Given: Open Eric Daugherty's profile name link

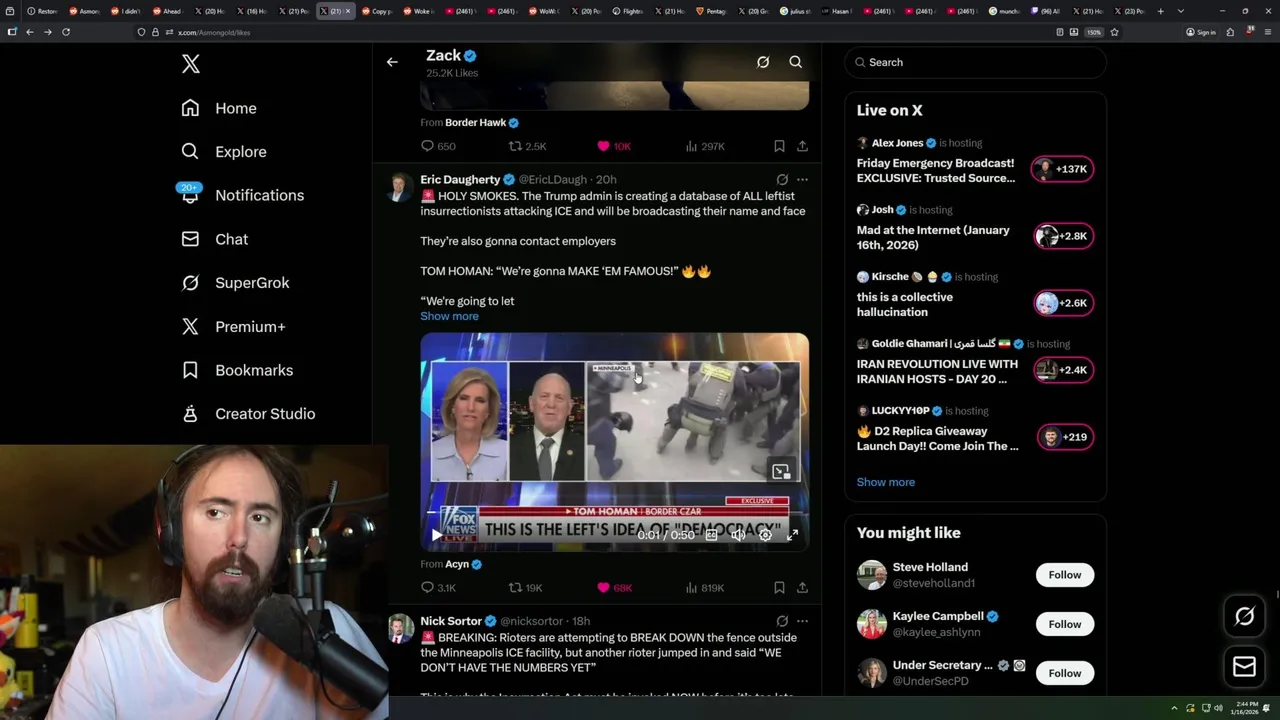Looking at the screenshot, I should coord(460,180).
